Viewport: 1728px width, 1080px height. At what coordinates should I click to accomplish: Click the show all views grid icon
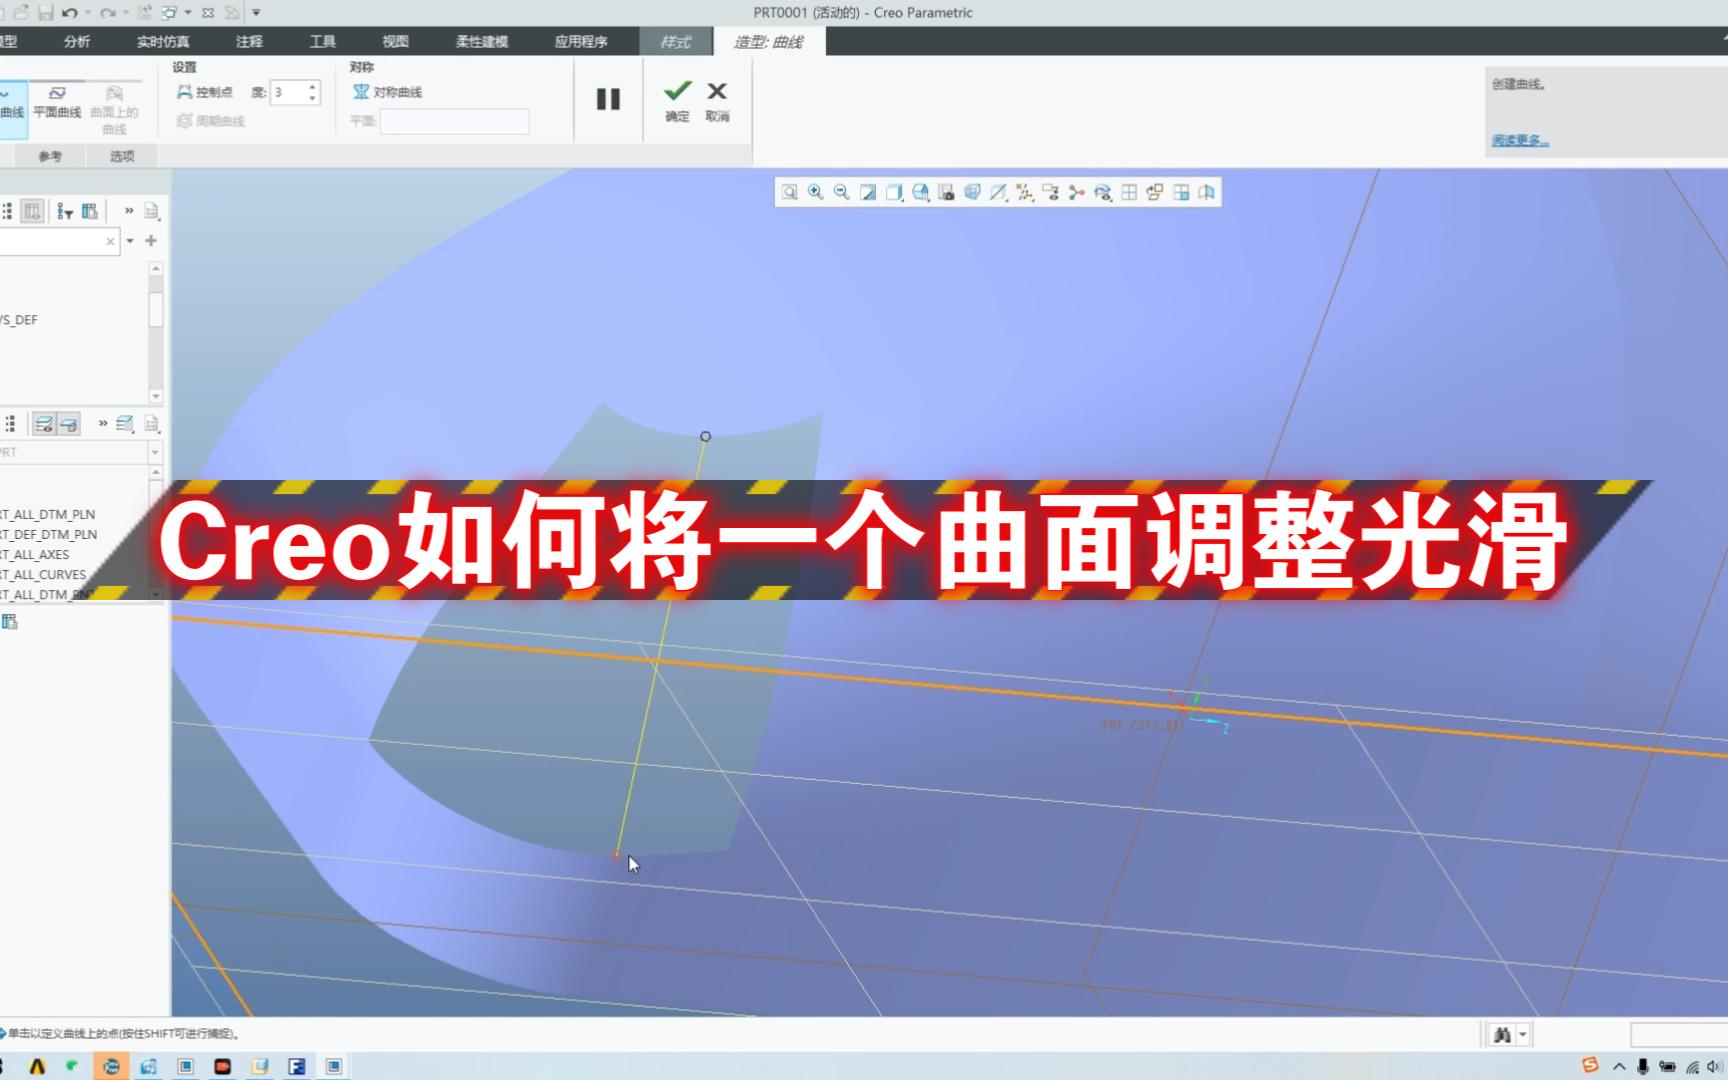[x=1129, y=193]
